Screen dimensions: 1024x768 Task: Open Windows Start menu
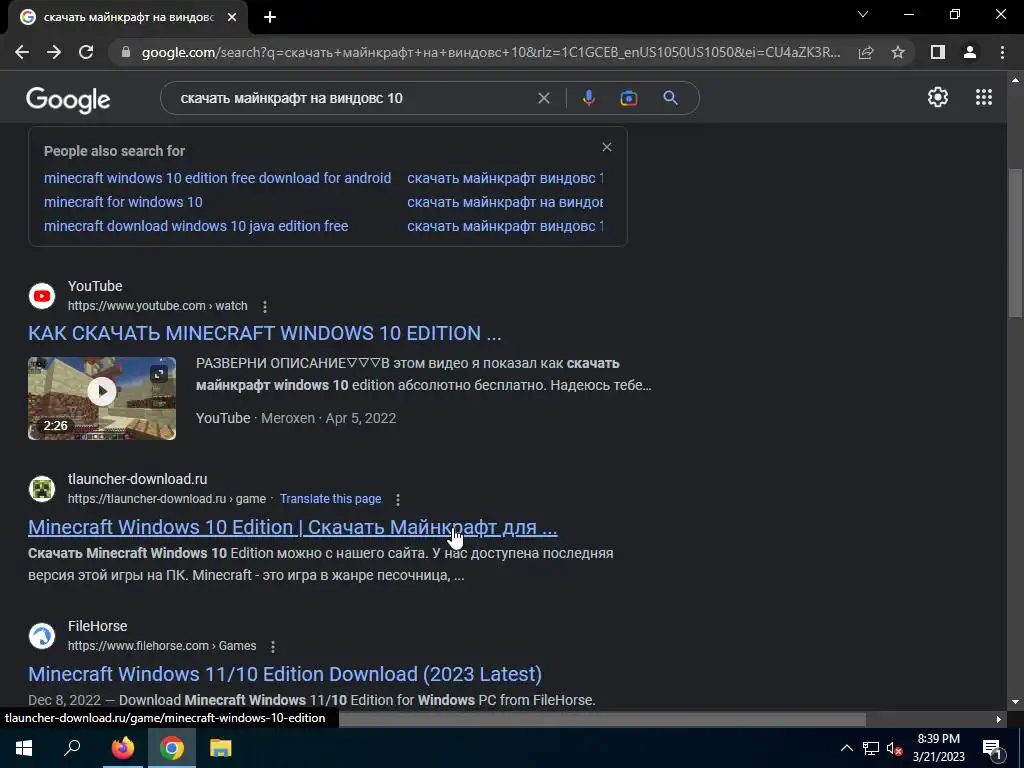tap(24, 748)
